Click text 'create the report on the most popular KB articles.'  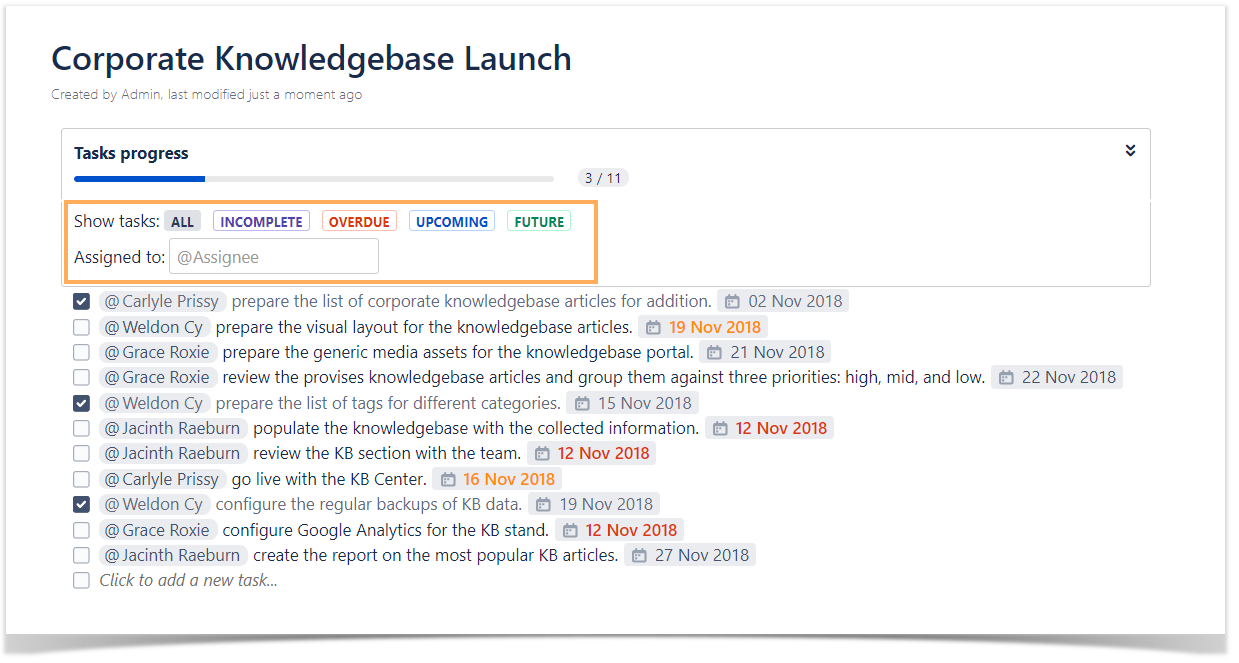[x=436, y=555]
